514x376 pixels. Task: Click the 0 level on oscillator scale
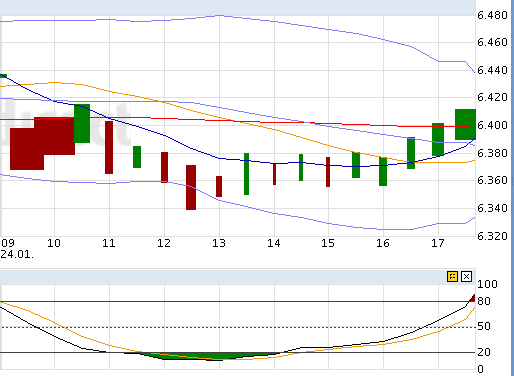pos(480,369)
